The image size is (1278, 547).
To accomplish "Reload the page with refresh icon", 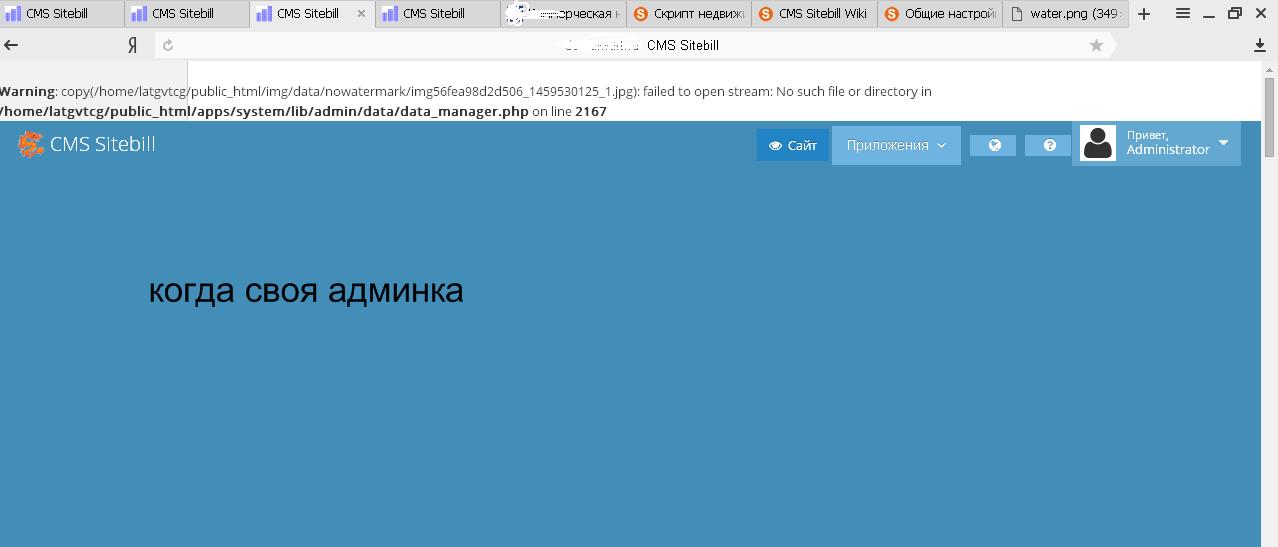I will (x=168, y=45).
